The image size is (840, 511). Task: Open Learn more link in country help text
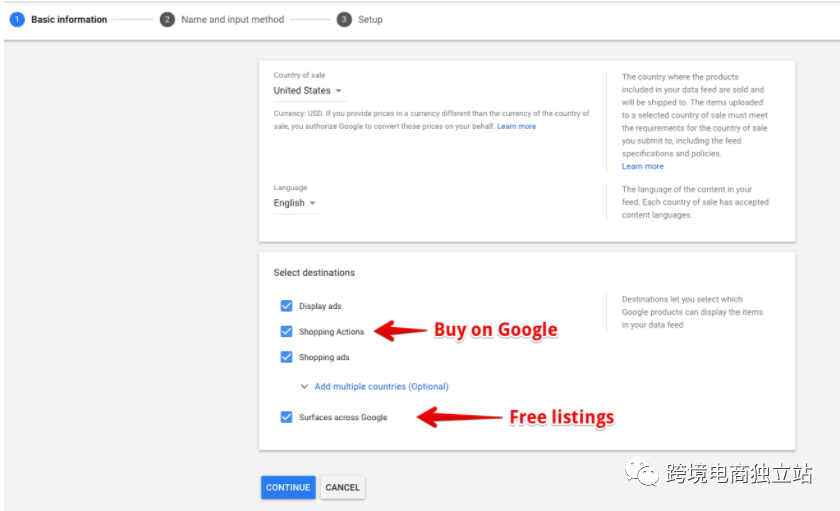coord(643,167)
